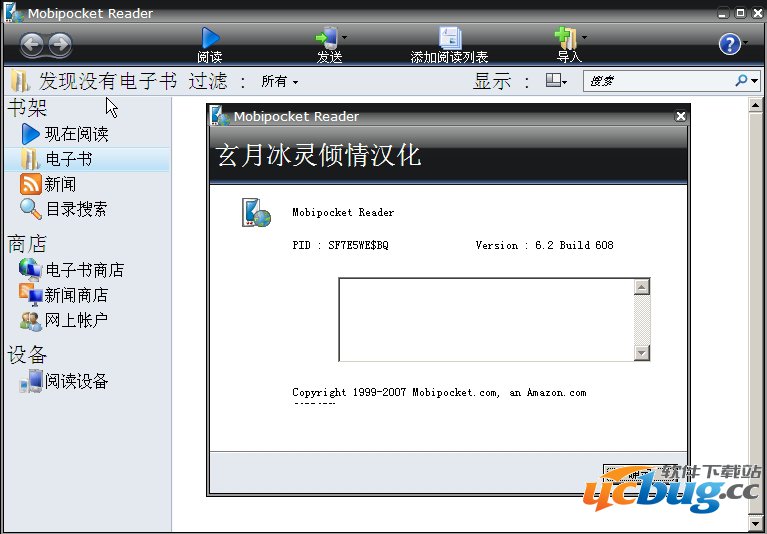
Task: Click the 添加阅读列表 toolbar icon
Action: click(450, 38)
